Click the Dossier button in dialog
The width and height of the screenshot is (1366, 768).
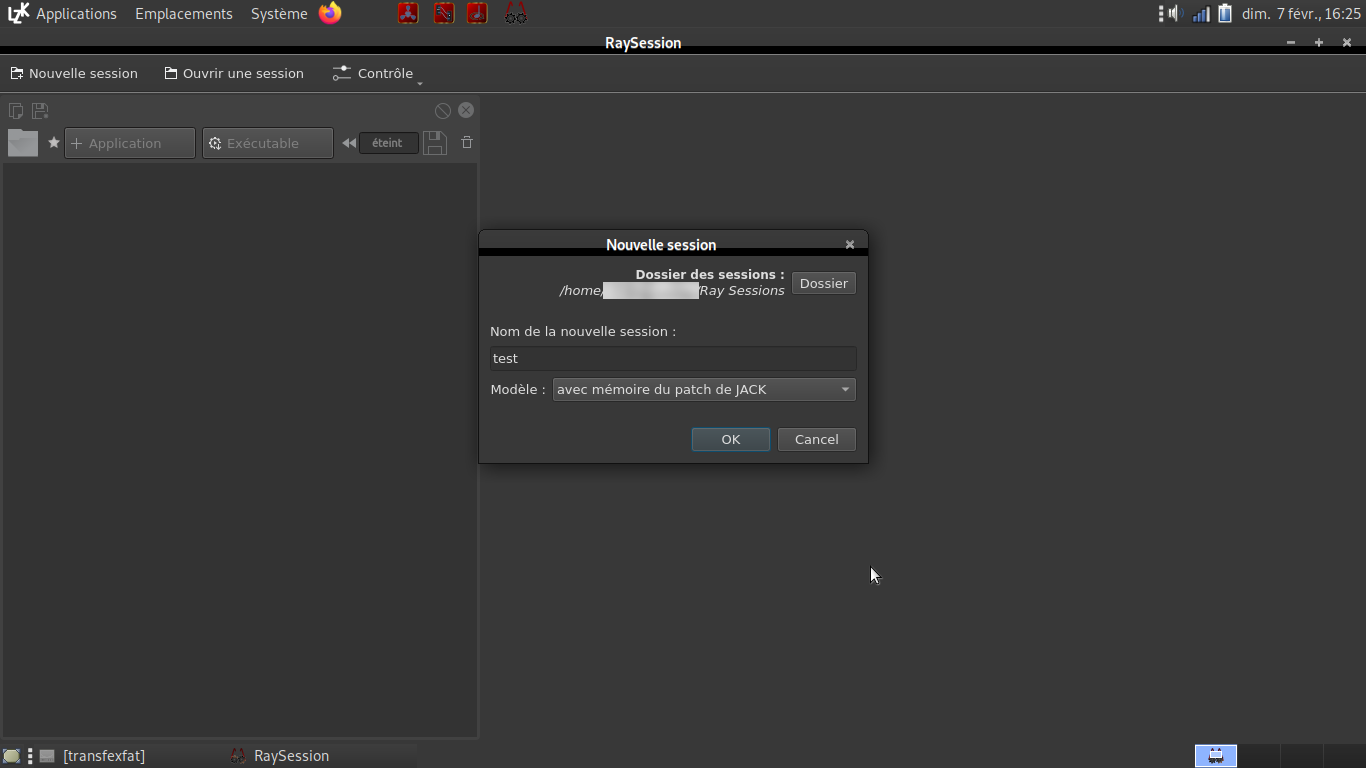pyautogui.click(x=824, y=283)
